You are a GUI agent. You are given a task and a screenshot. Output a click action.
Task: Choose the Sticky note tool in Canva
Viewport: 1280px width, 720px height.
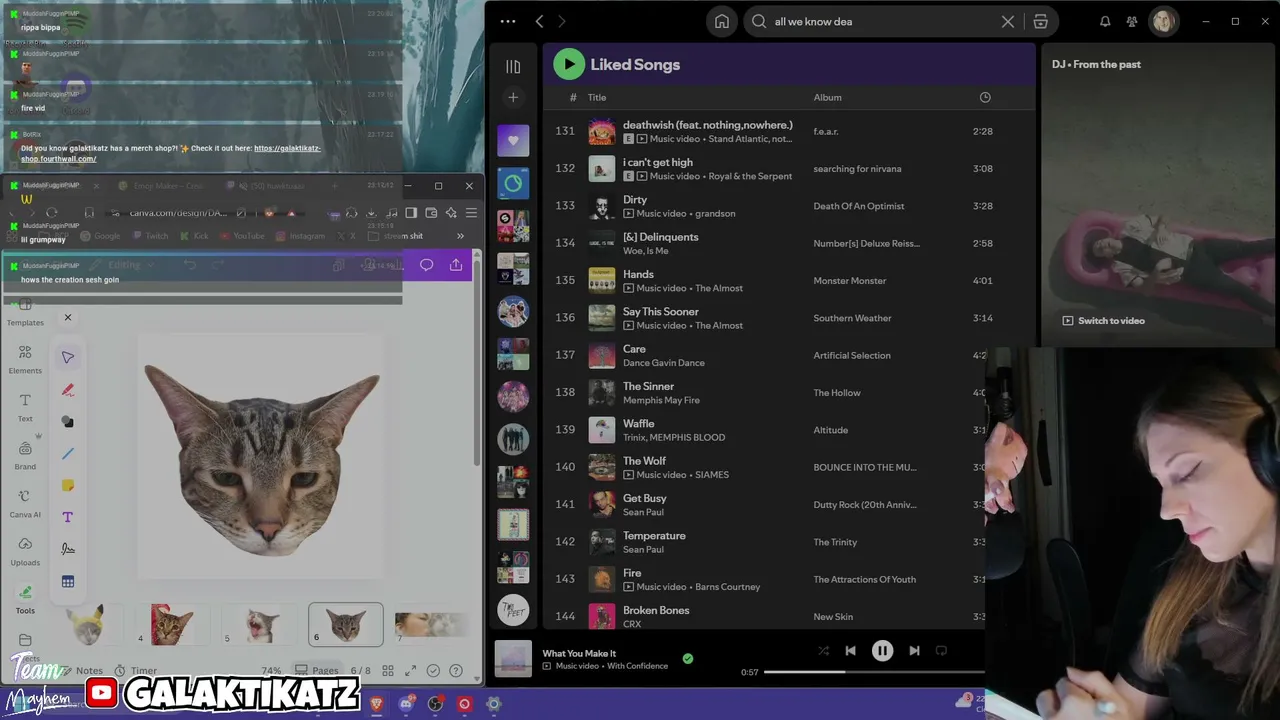coord(68,485)
